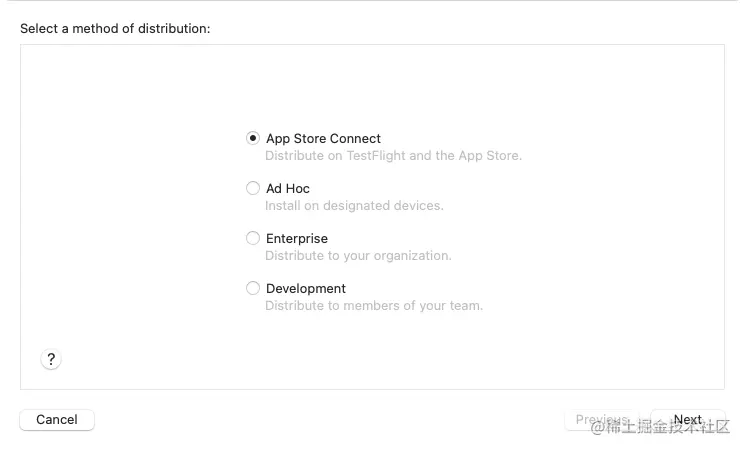This screenshot has width=745, height=450.
Task: Click the "Ad Hoc" option label
Action: coord(288,189)
